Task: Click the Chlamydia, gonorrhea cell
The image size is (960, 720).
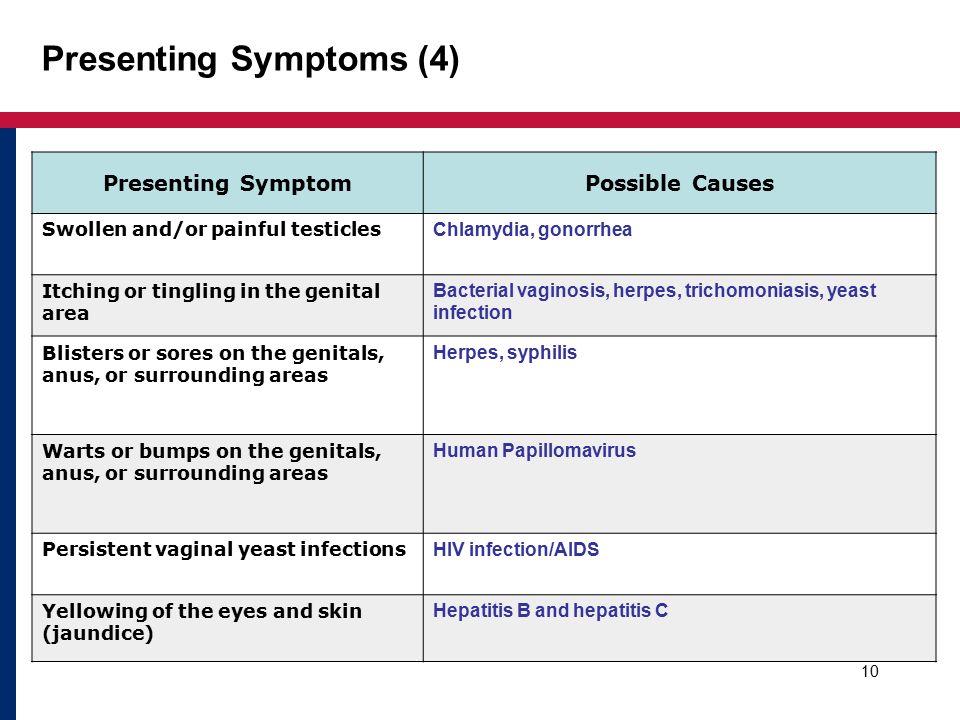Action: point(680,244)
